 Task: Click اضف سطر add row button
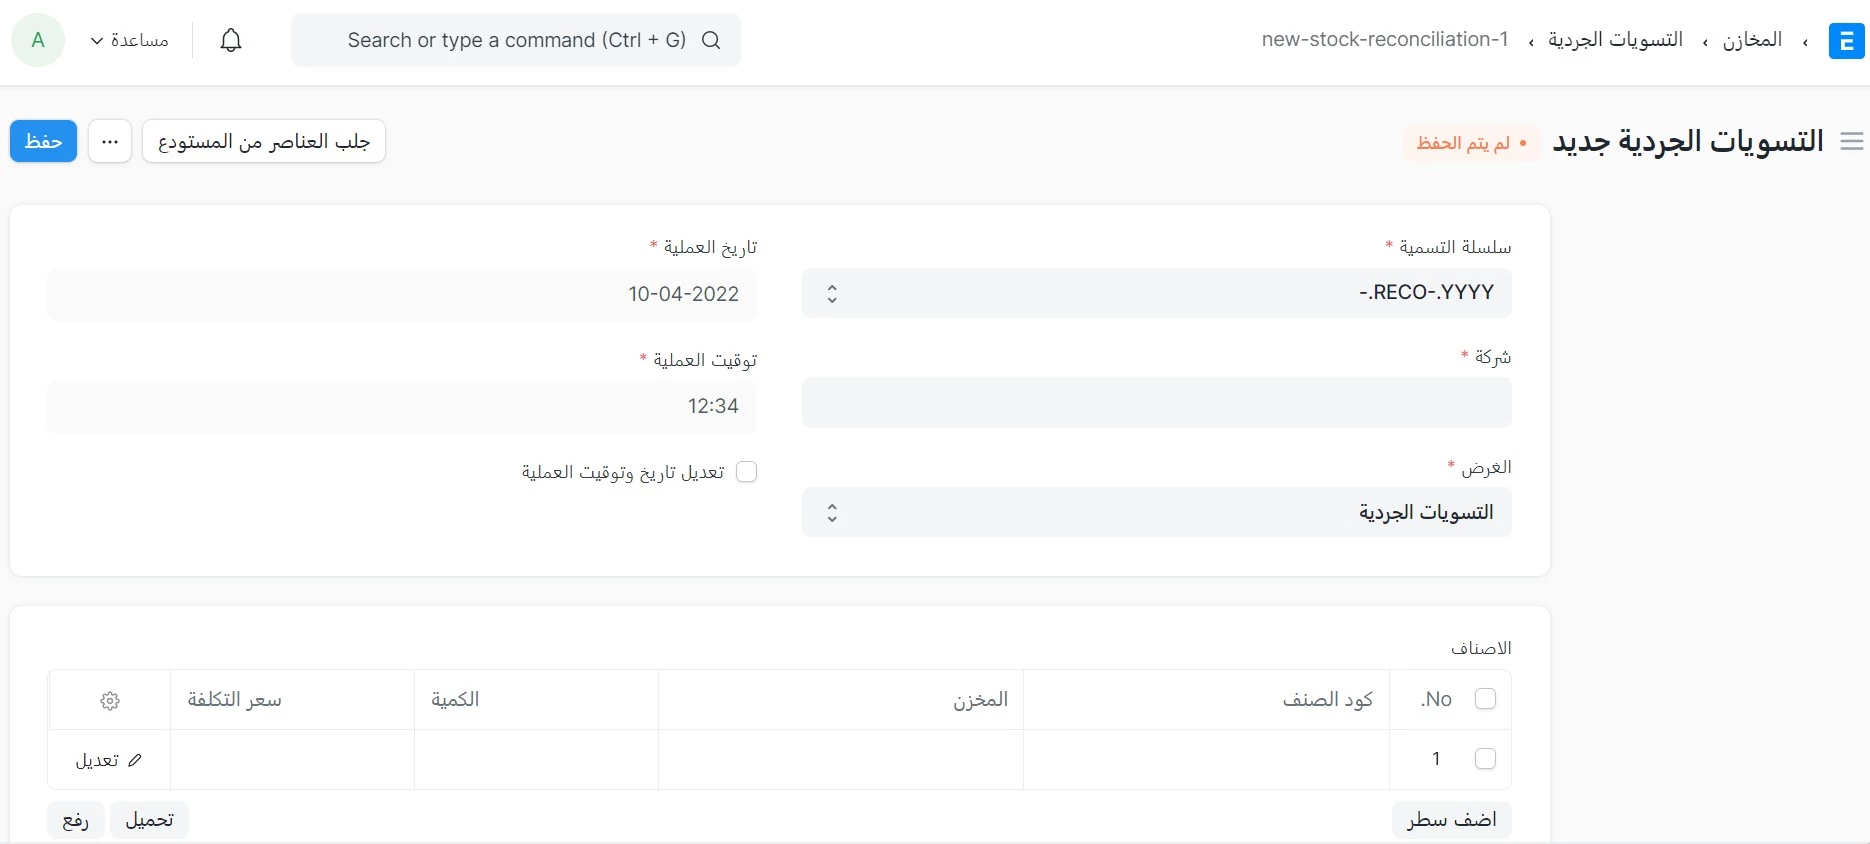point(1452,820)
